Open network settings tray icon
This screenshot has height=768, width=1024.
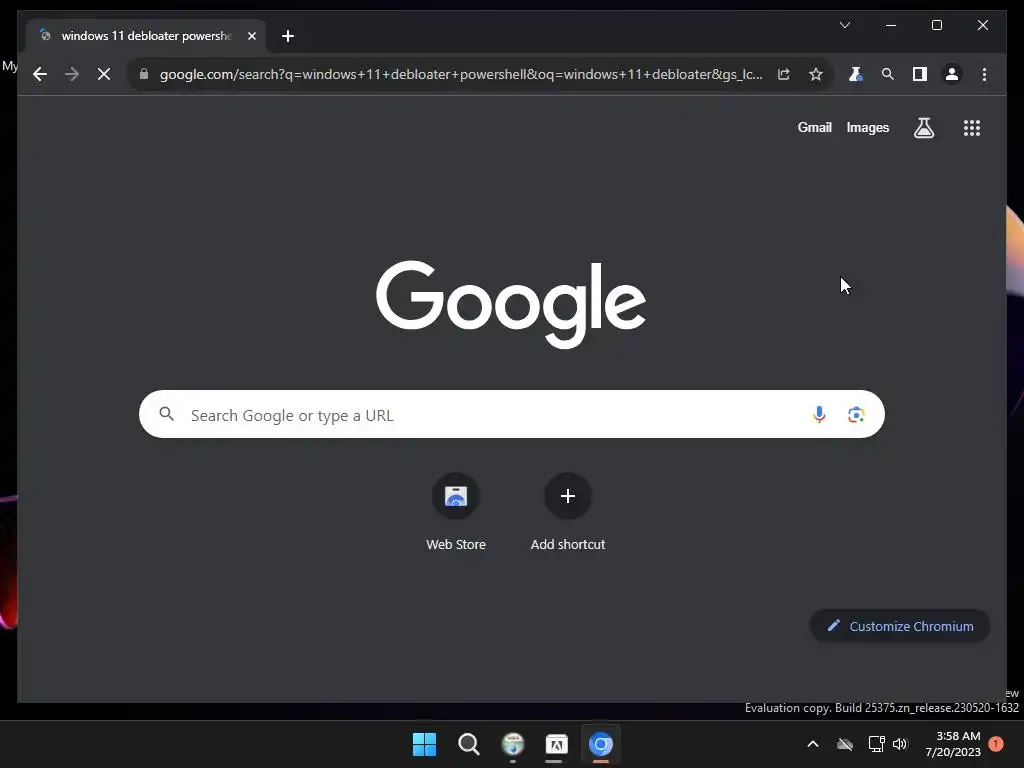click(x=876, y=744)
